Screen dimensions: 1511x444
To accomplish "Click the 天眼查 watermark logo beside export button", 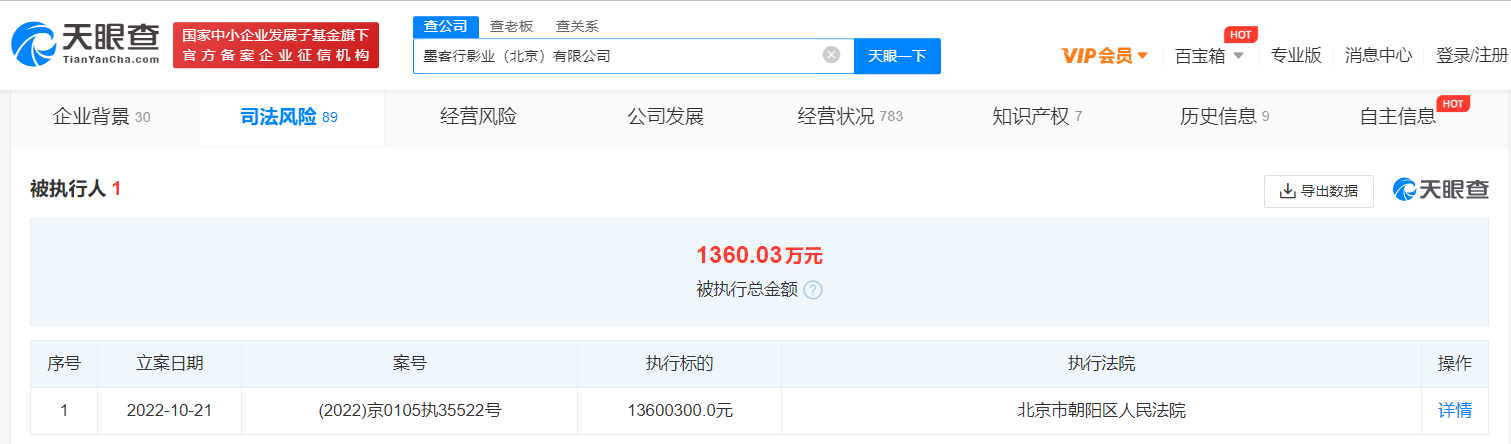I will [1441, 190].
